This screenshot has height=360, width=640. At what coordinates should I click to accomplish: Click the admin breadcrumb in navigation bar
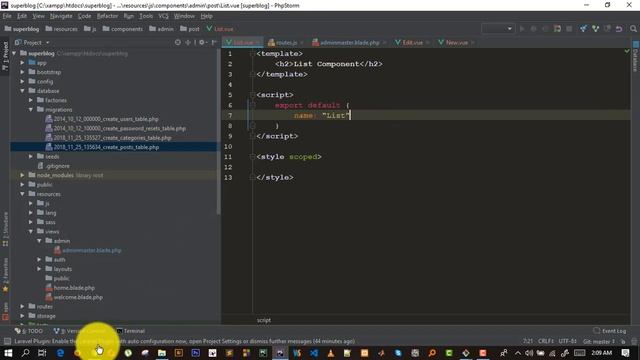[x=161, y=29]
